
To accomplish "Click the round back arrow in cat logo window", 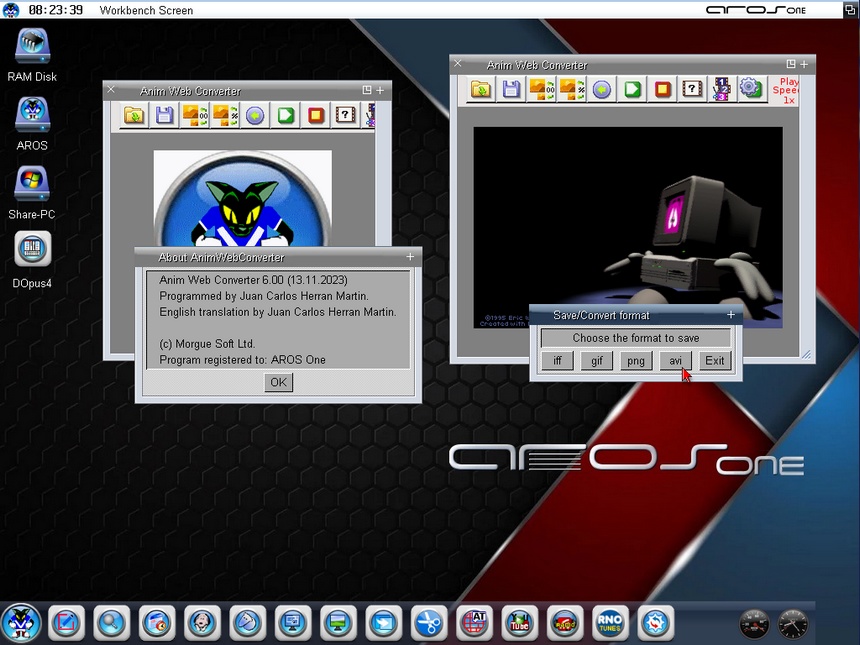I will click(x=255, y=115).
